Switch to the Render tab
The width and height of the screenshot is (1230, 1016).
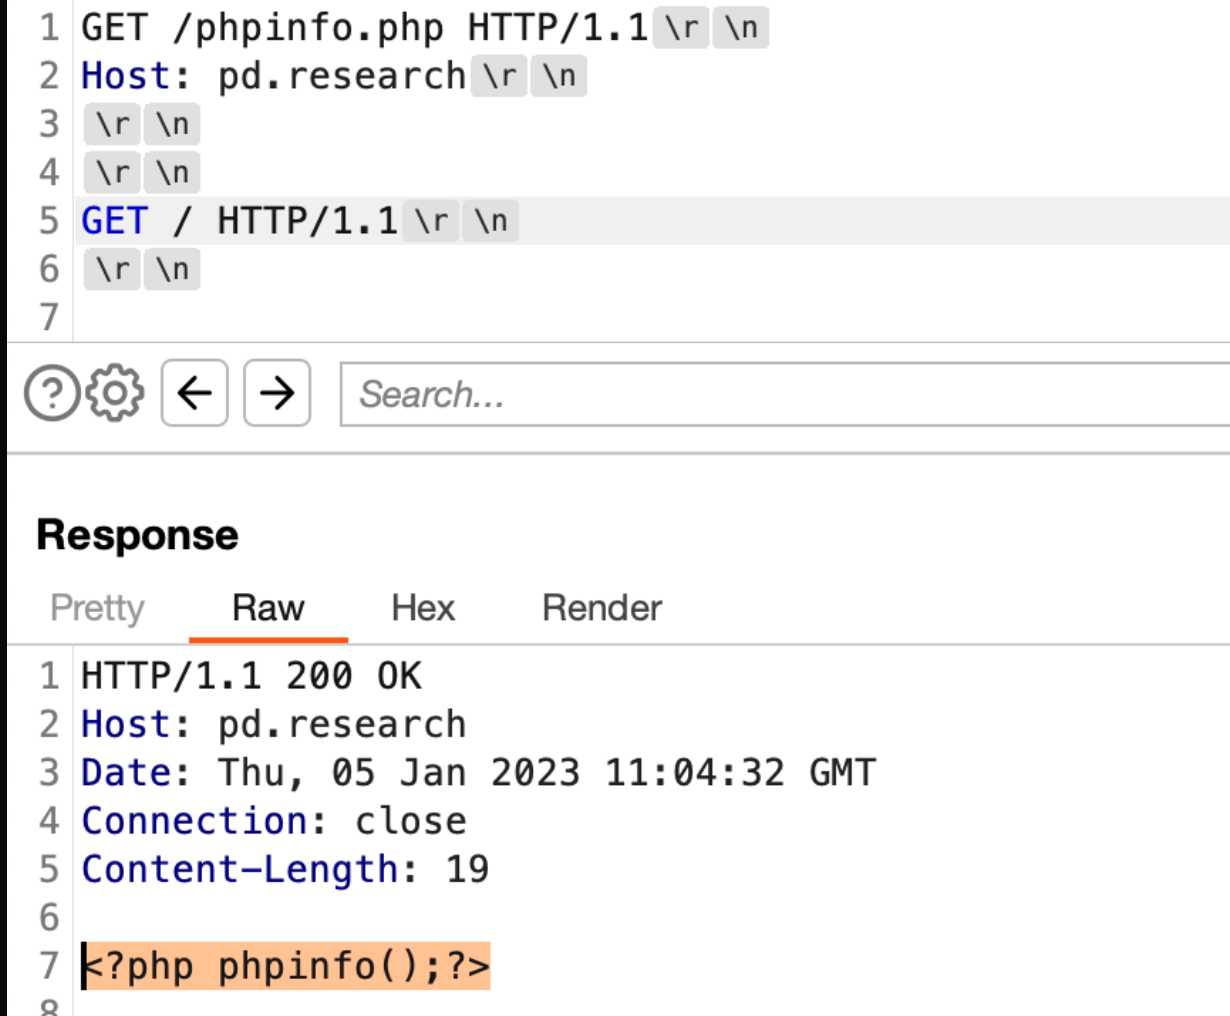click(602, 608)
